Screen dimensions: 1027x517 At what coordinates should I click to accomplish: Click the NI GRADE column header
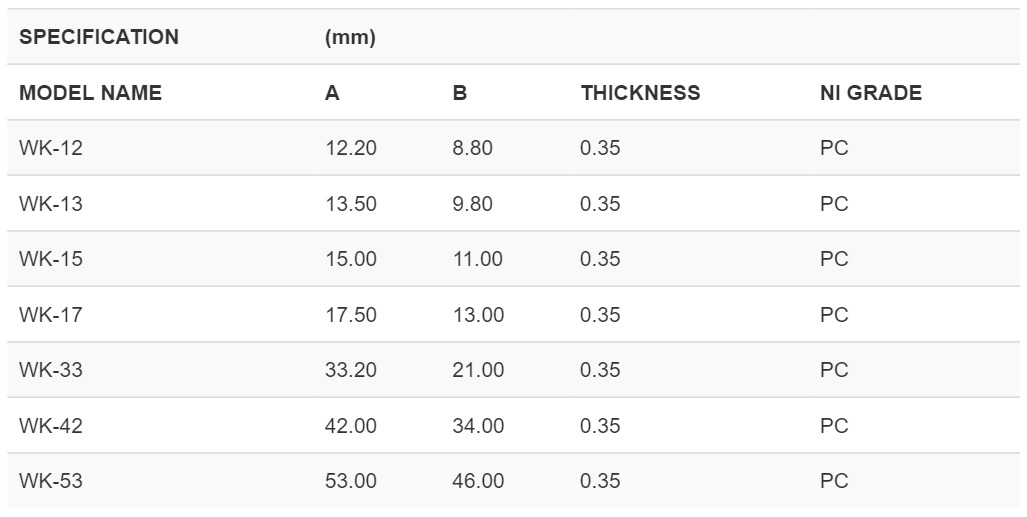point(870,93)
